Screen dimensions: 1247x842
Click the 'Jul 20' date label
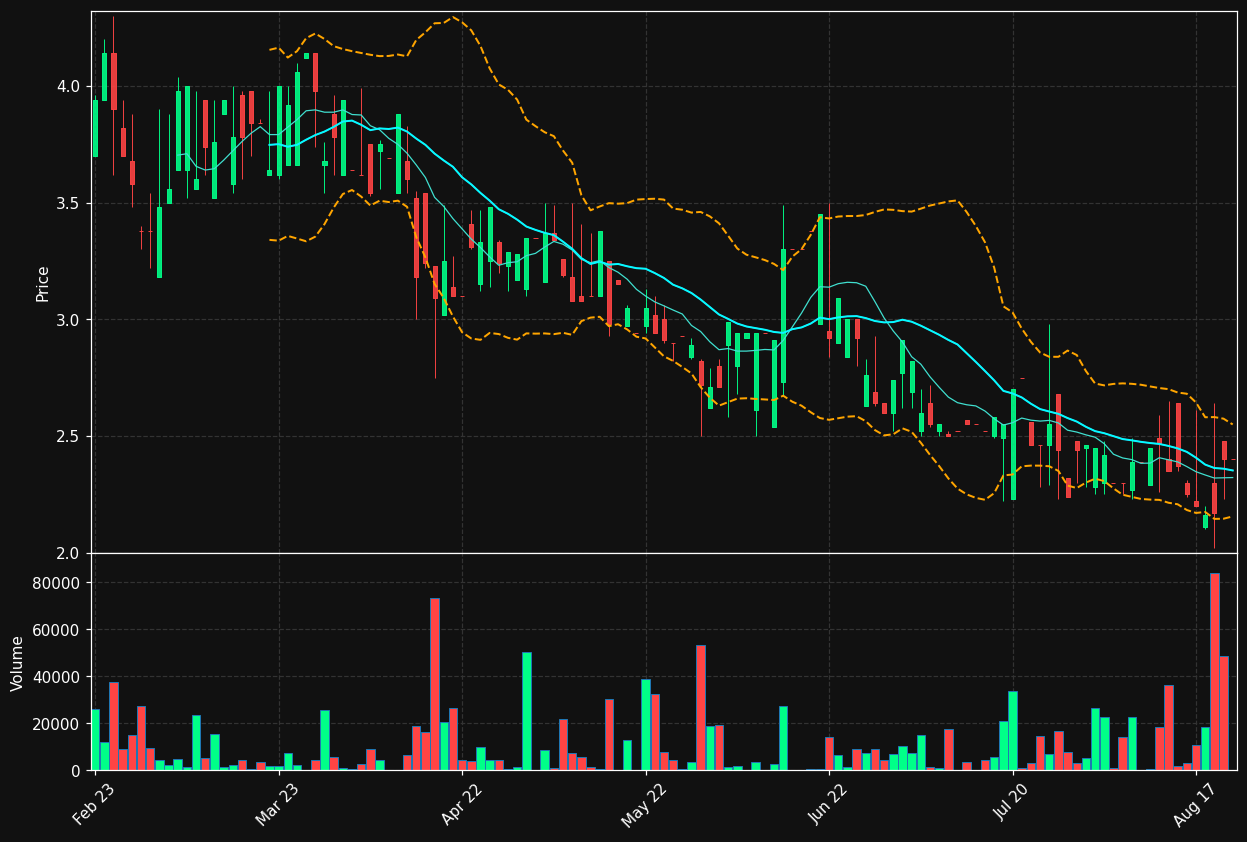coord(1012,803)
